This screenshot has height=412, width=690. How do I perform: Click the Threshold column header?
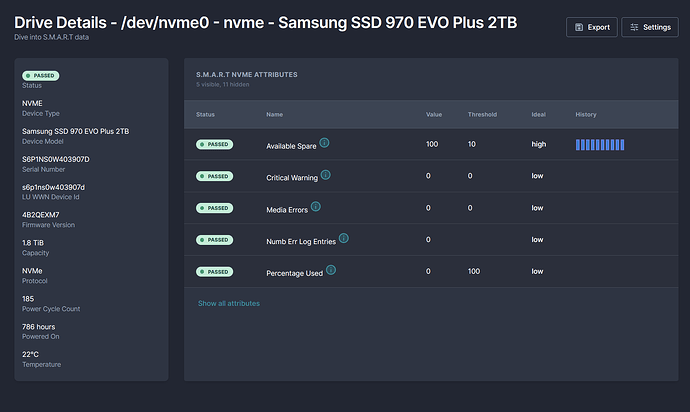click(x=482, y=114)
